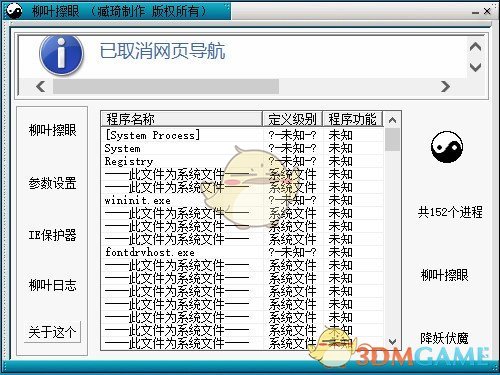The width and height of the screenshot is (500, 375).
Task: Minimize the 柳叶擦眼 window
Action: (475, 12)
